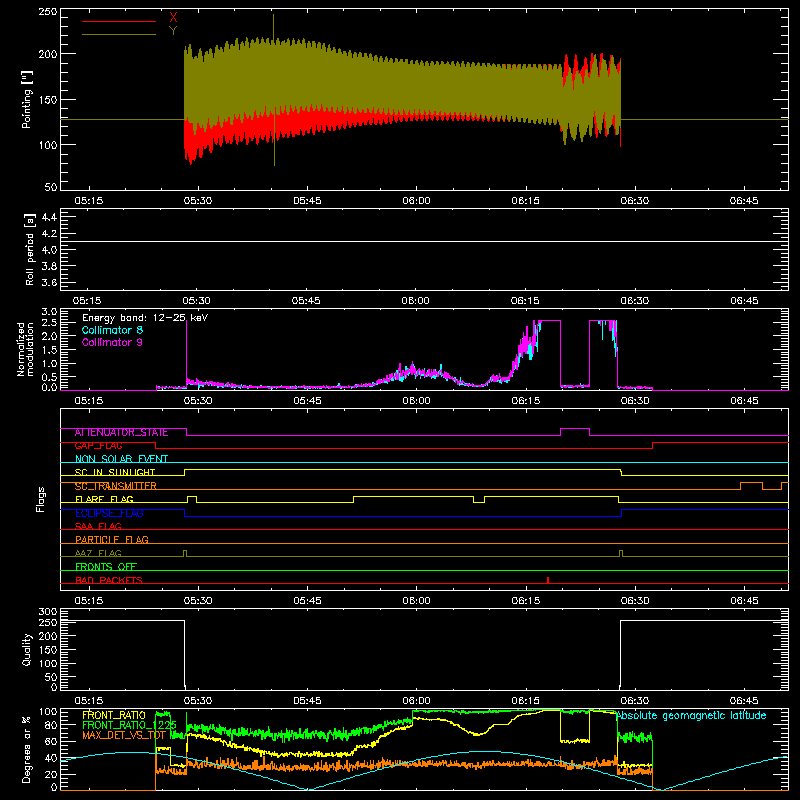Click the olive Y legend label
This screenshot has height=800, width=800.
click(x=173, y=31)
